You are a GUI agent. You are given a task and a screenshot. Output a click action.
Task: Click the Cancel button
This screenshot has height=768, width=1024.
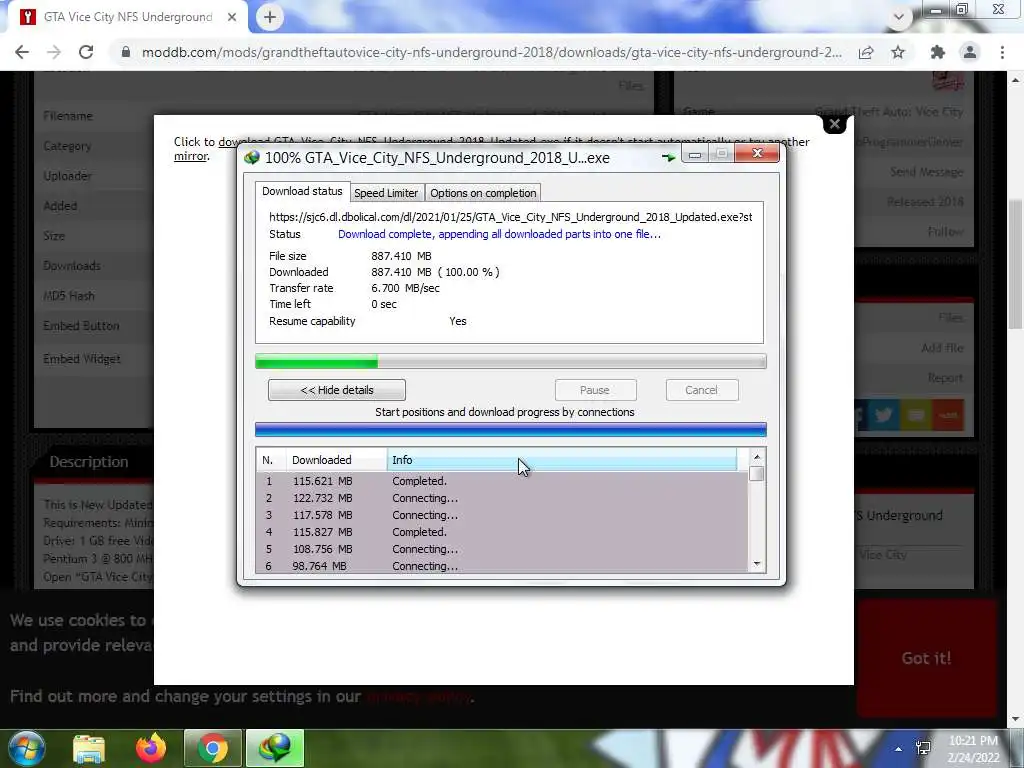coord(701,390)
